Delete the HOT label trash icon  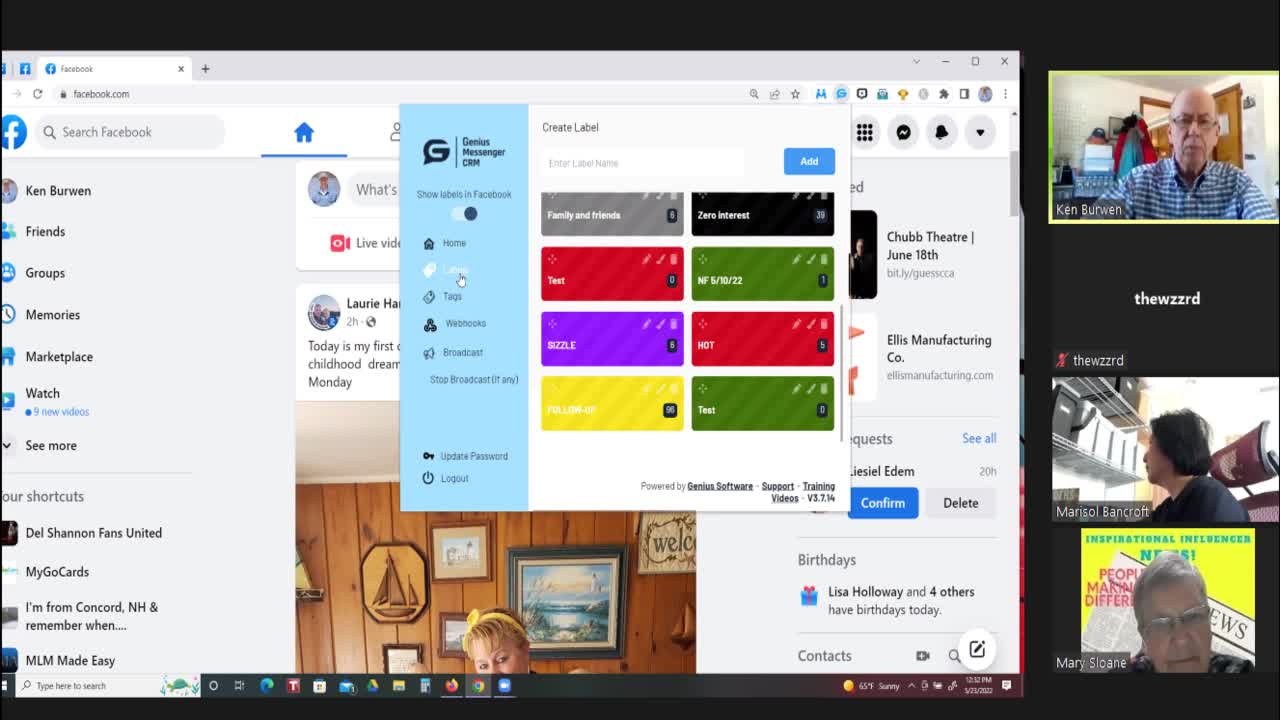pos(823,324)
